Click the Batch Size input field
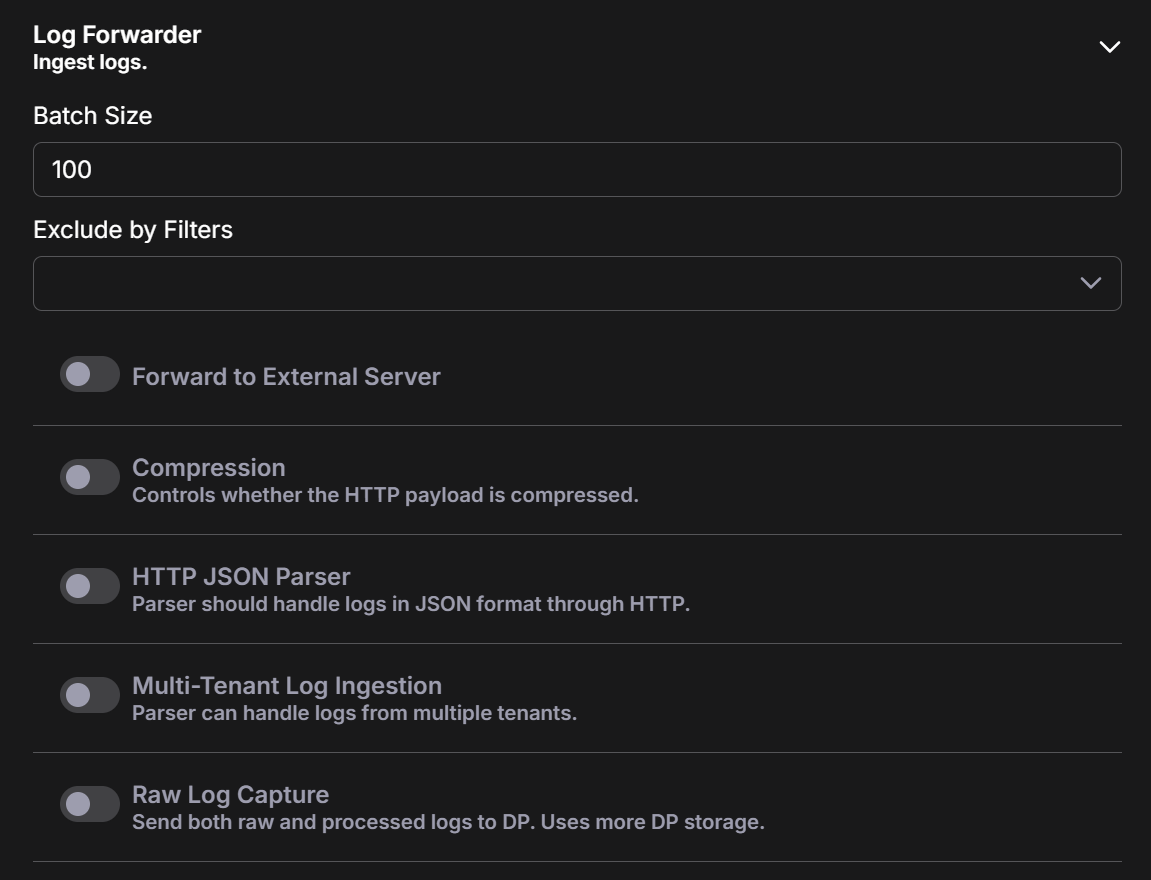1151x880 pixels. tap(576, 170)
